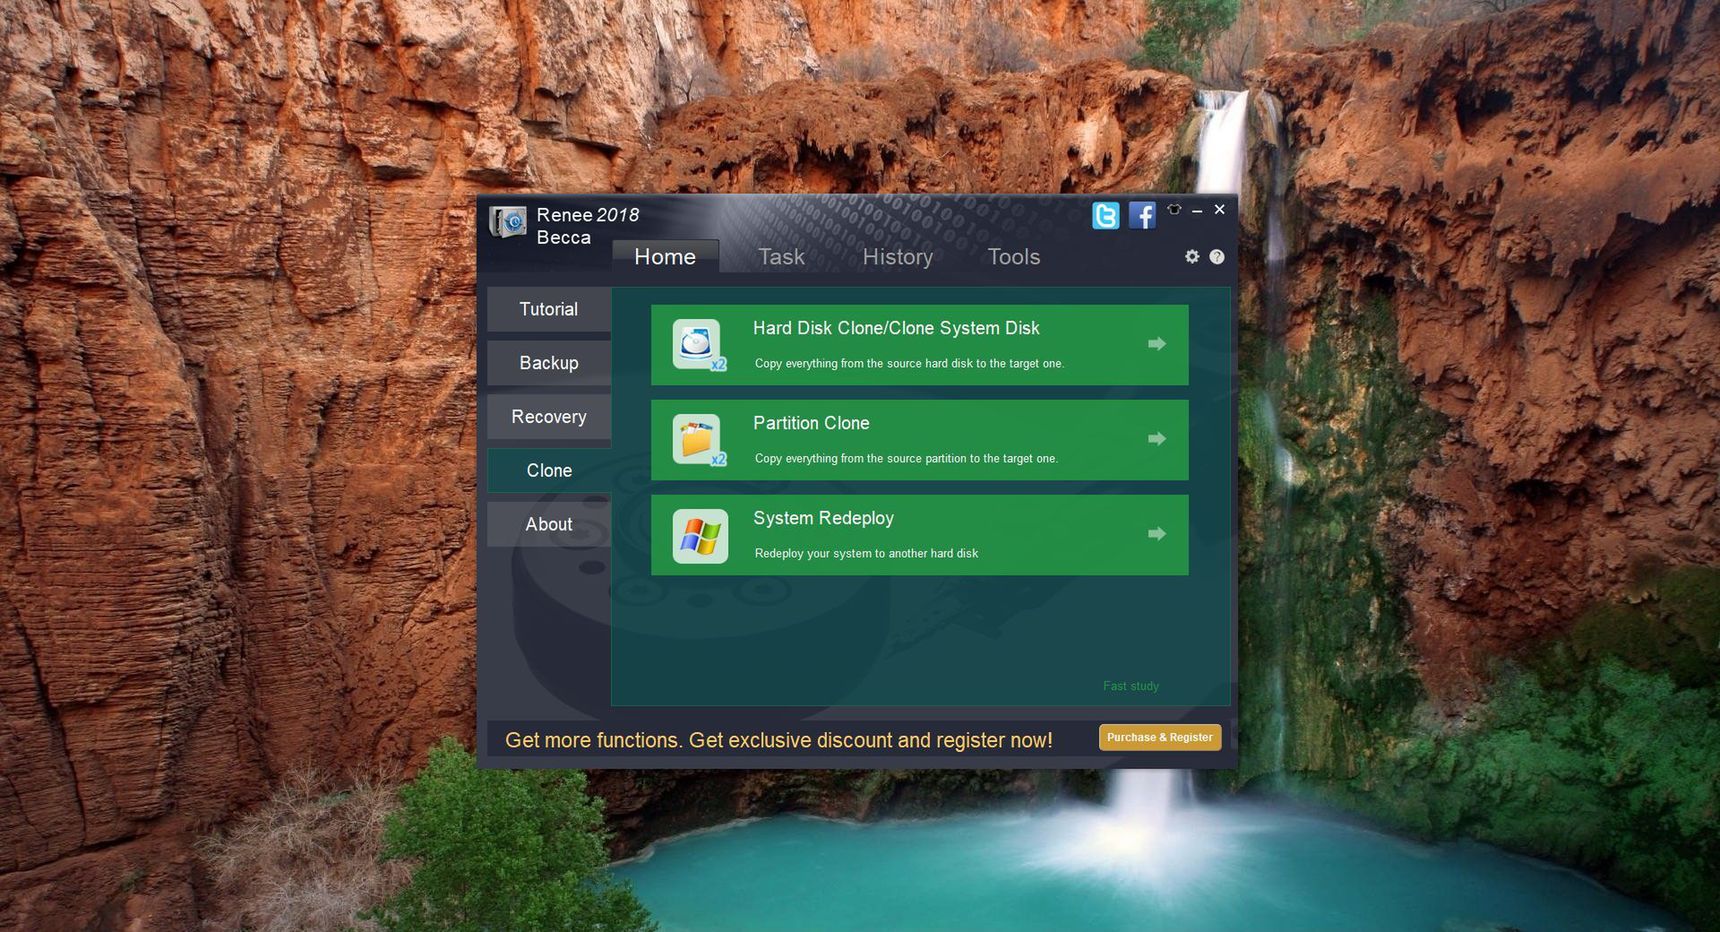
Task: Click the Partition Clone folder icon
Action: pos(699,440)
